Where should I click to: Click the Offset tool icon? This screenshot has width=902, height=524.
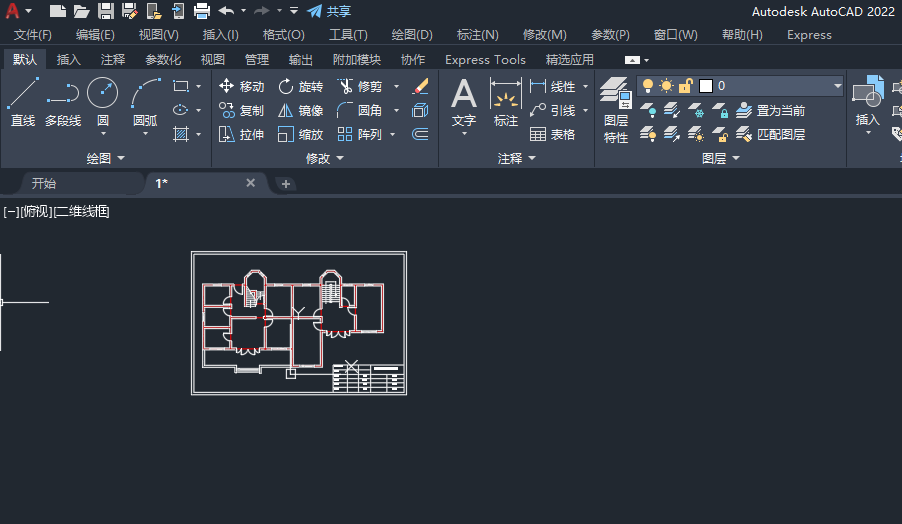421,134
